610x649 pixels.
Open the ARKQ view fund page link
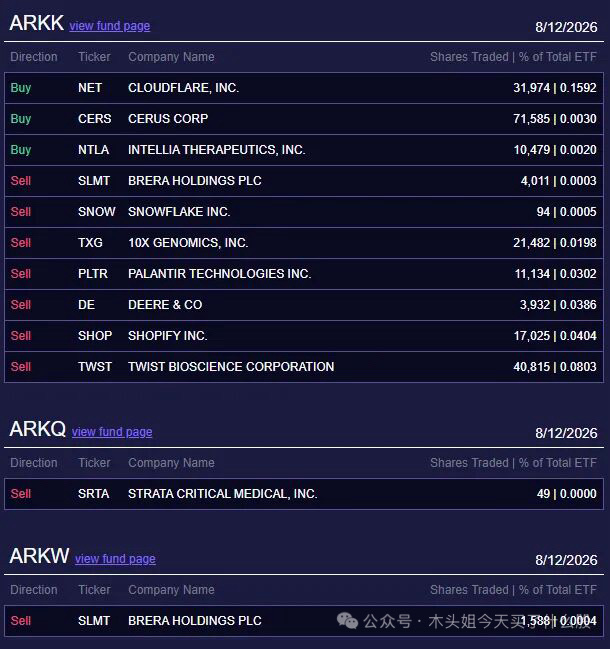tap(112, 432)
